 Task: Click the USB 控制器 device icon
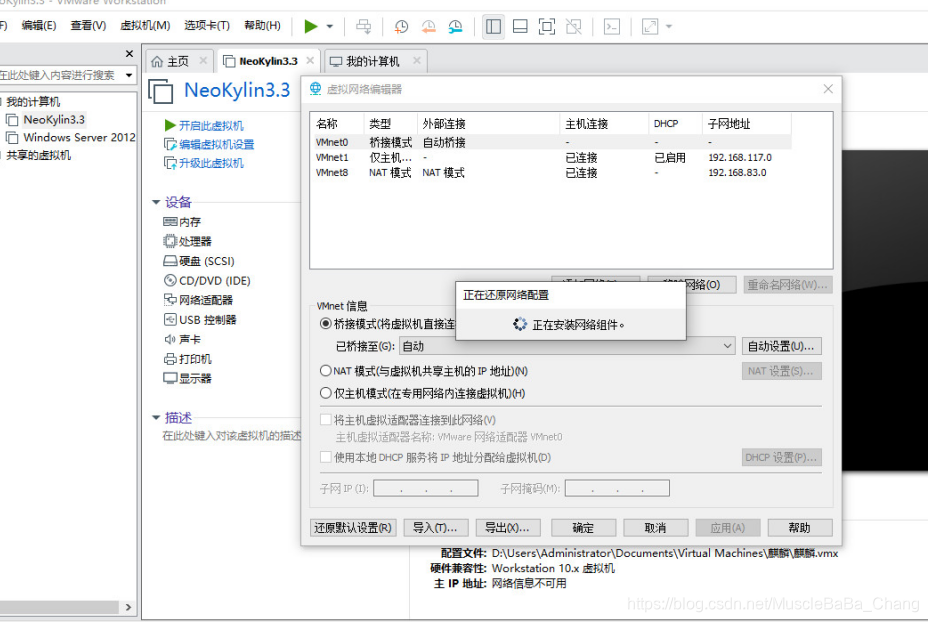coord(170,320)
